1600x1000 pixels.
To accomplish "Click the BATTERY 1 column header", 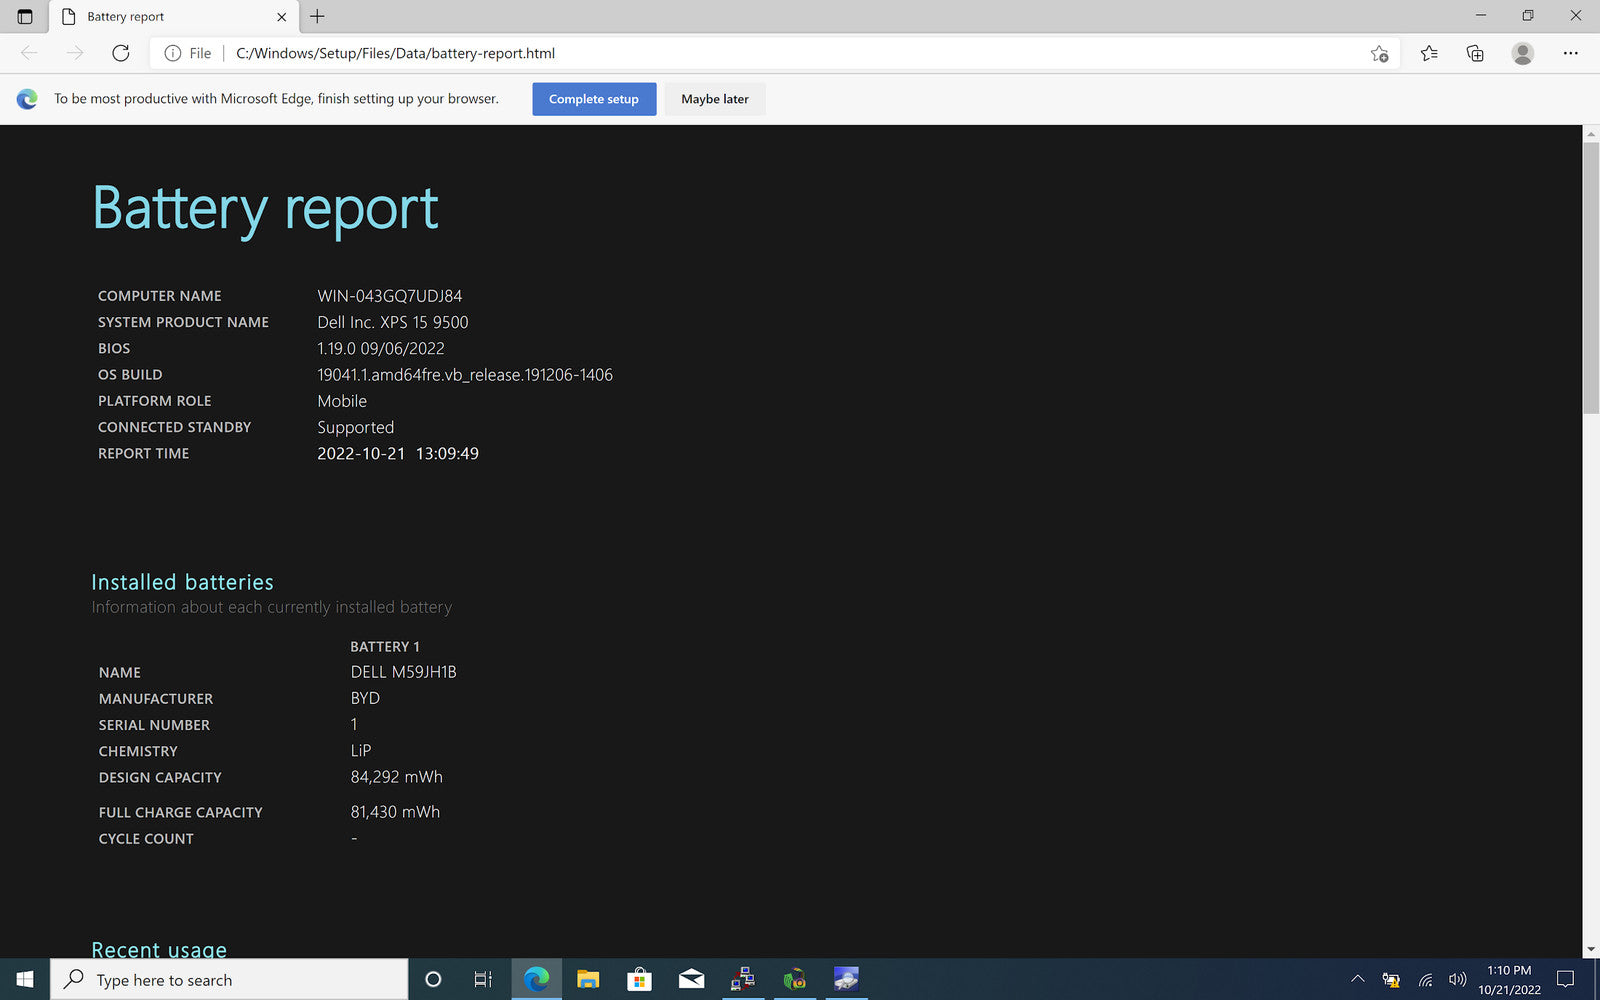I will pos(385,646).
